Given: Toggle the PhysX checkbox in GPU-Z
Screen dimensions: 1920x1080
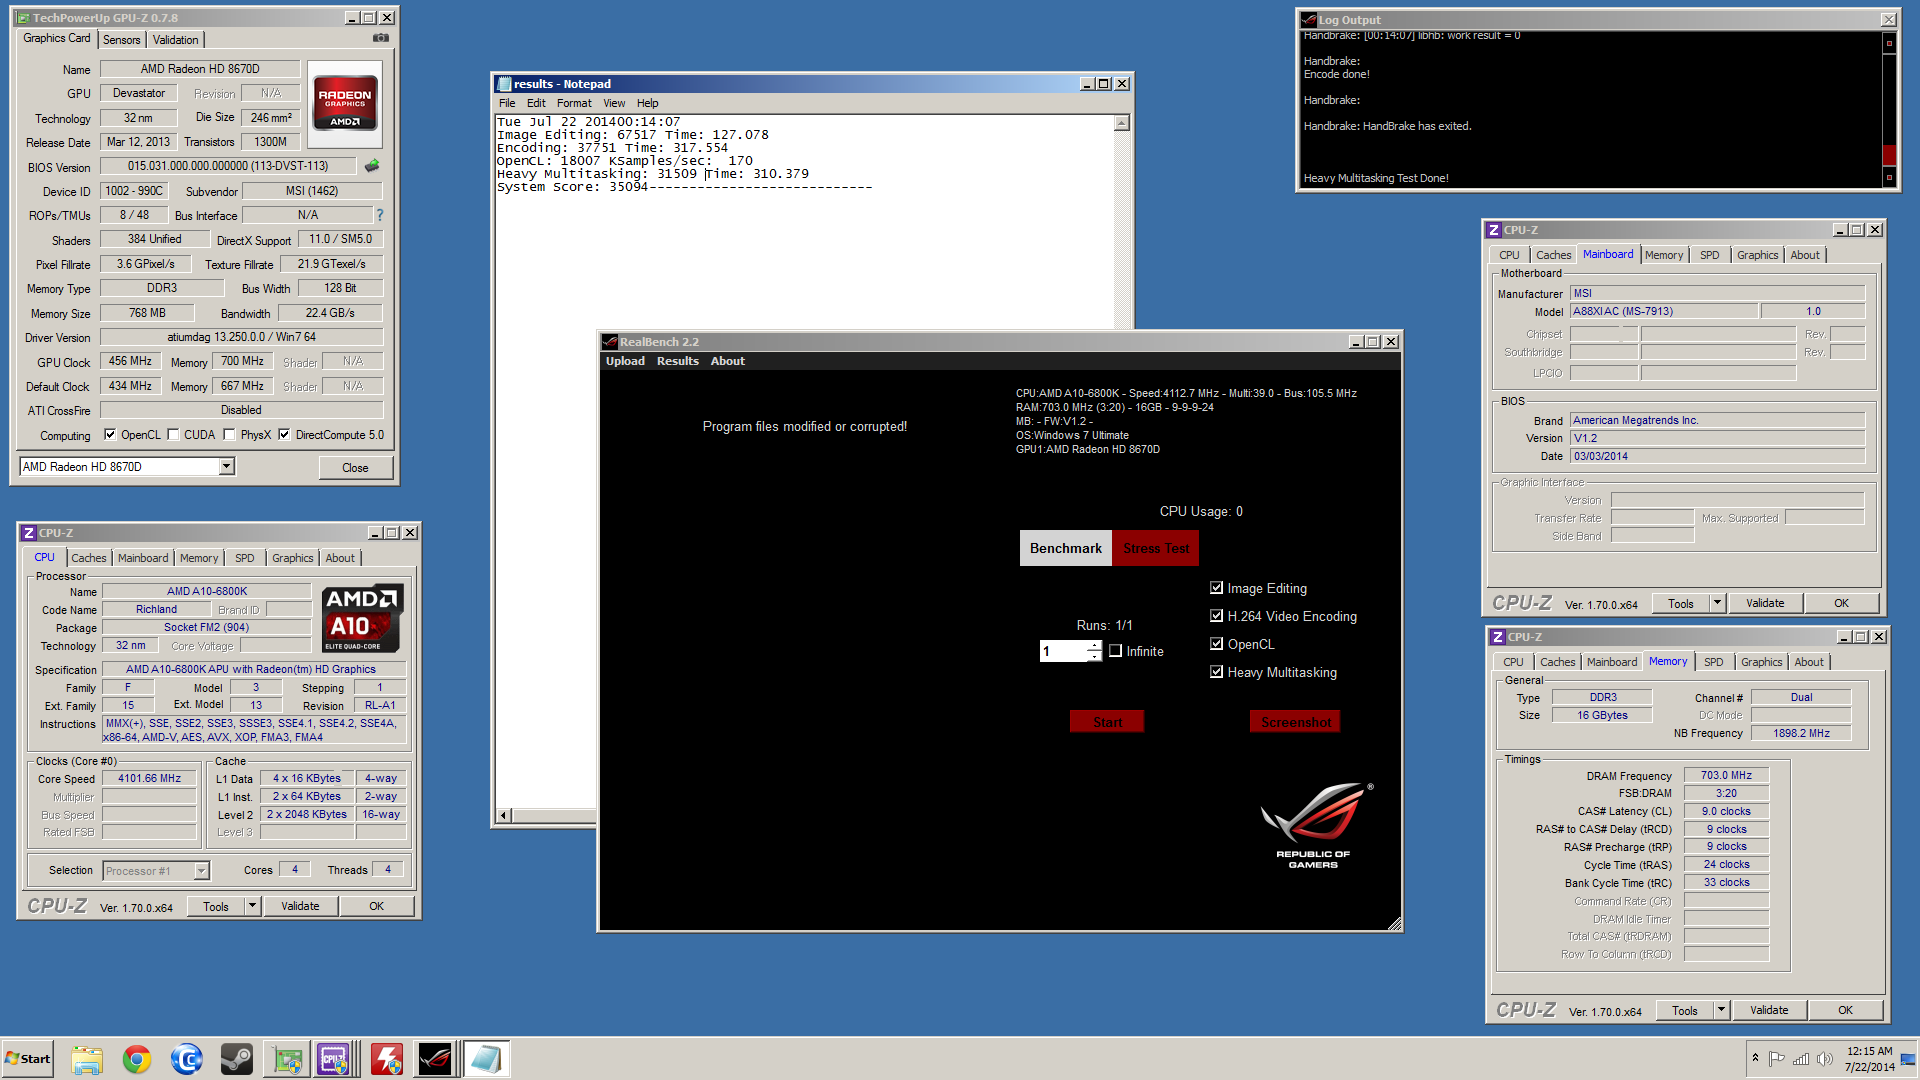Looking at the screenshot, I should tap(230, 434).
